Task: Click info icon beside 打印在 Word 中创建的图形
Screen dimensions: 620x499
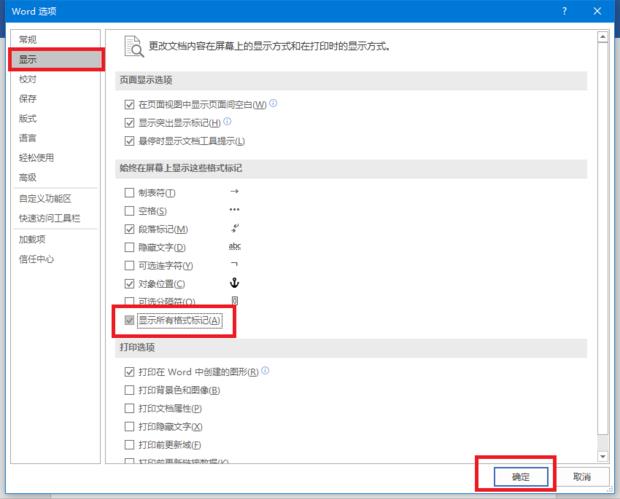Action: pos(266,371)
